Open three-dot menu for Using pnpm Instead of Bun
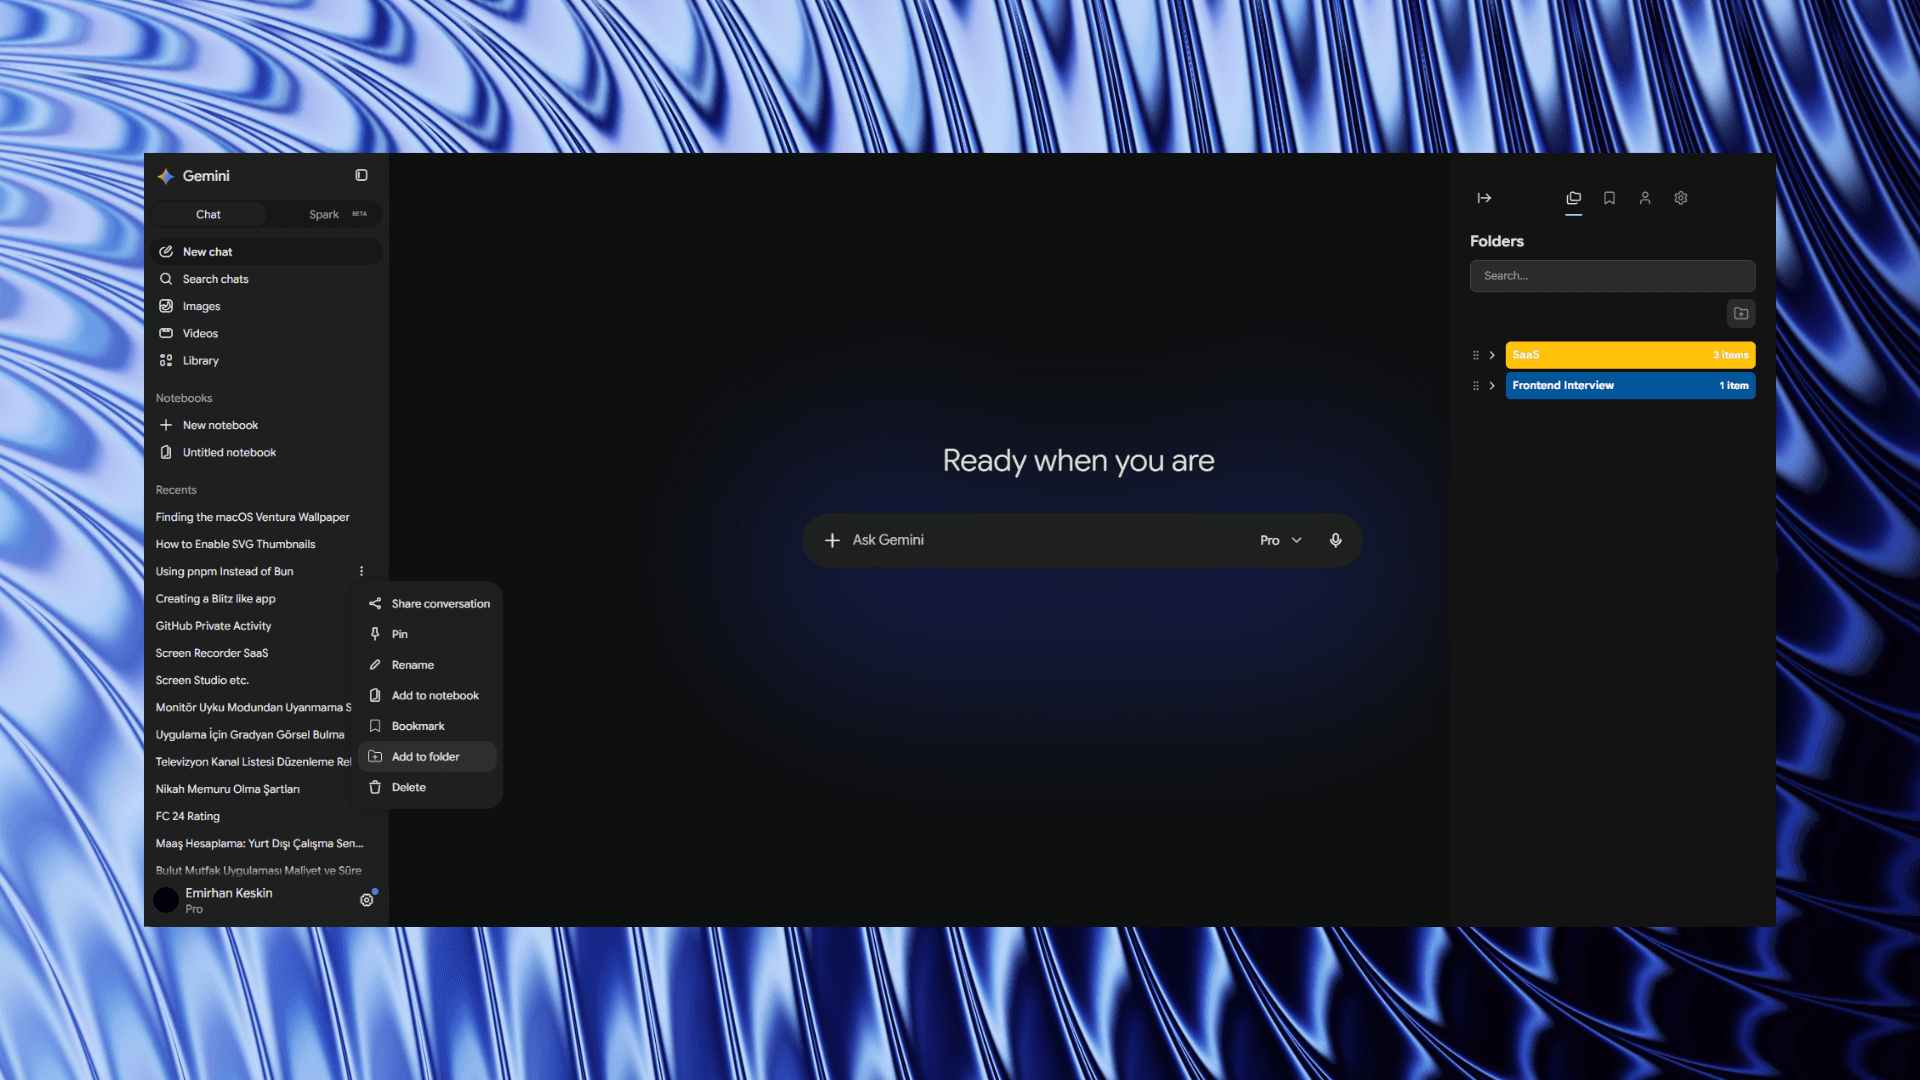The height and width of the screenshot is (1080, 1920). point(361,571)
